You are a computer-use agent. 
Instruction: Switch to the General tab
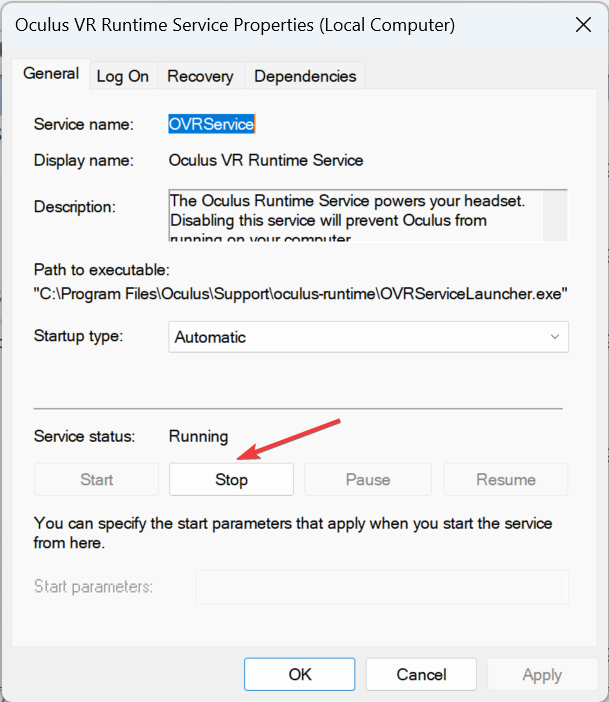[51, 74]
